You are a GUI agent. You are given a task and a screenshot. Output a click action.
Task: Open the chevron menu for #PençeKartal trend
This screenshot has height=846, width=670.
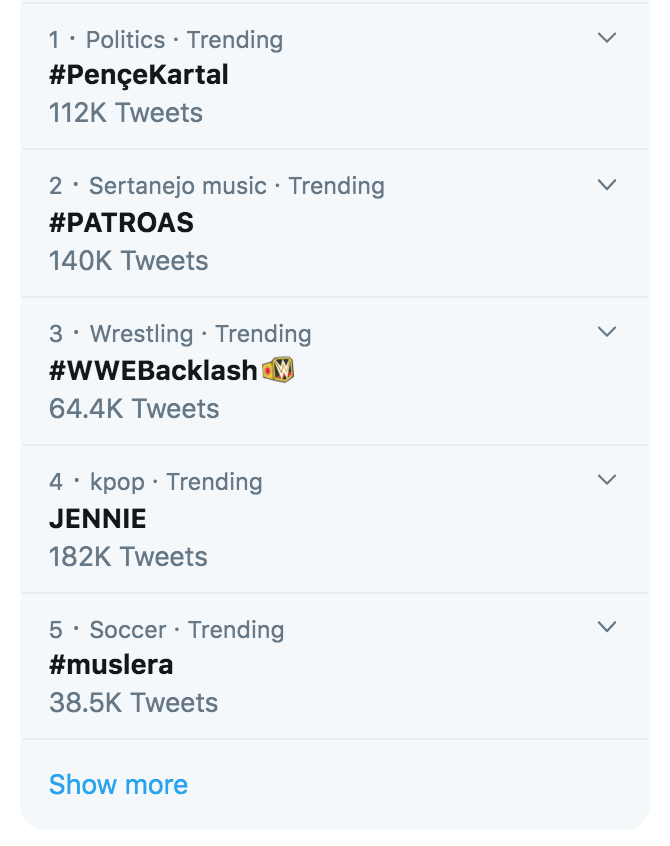(x=607, y=38)
